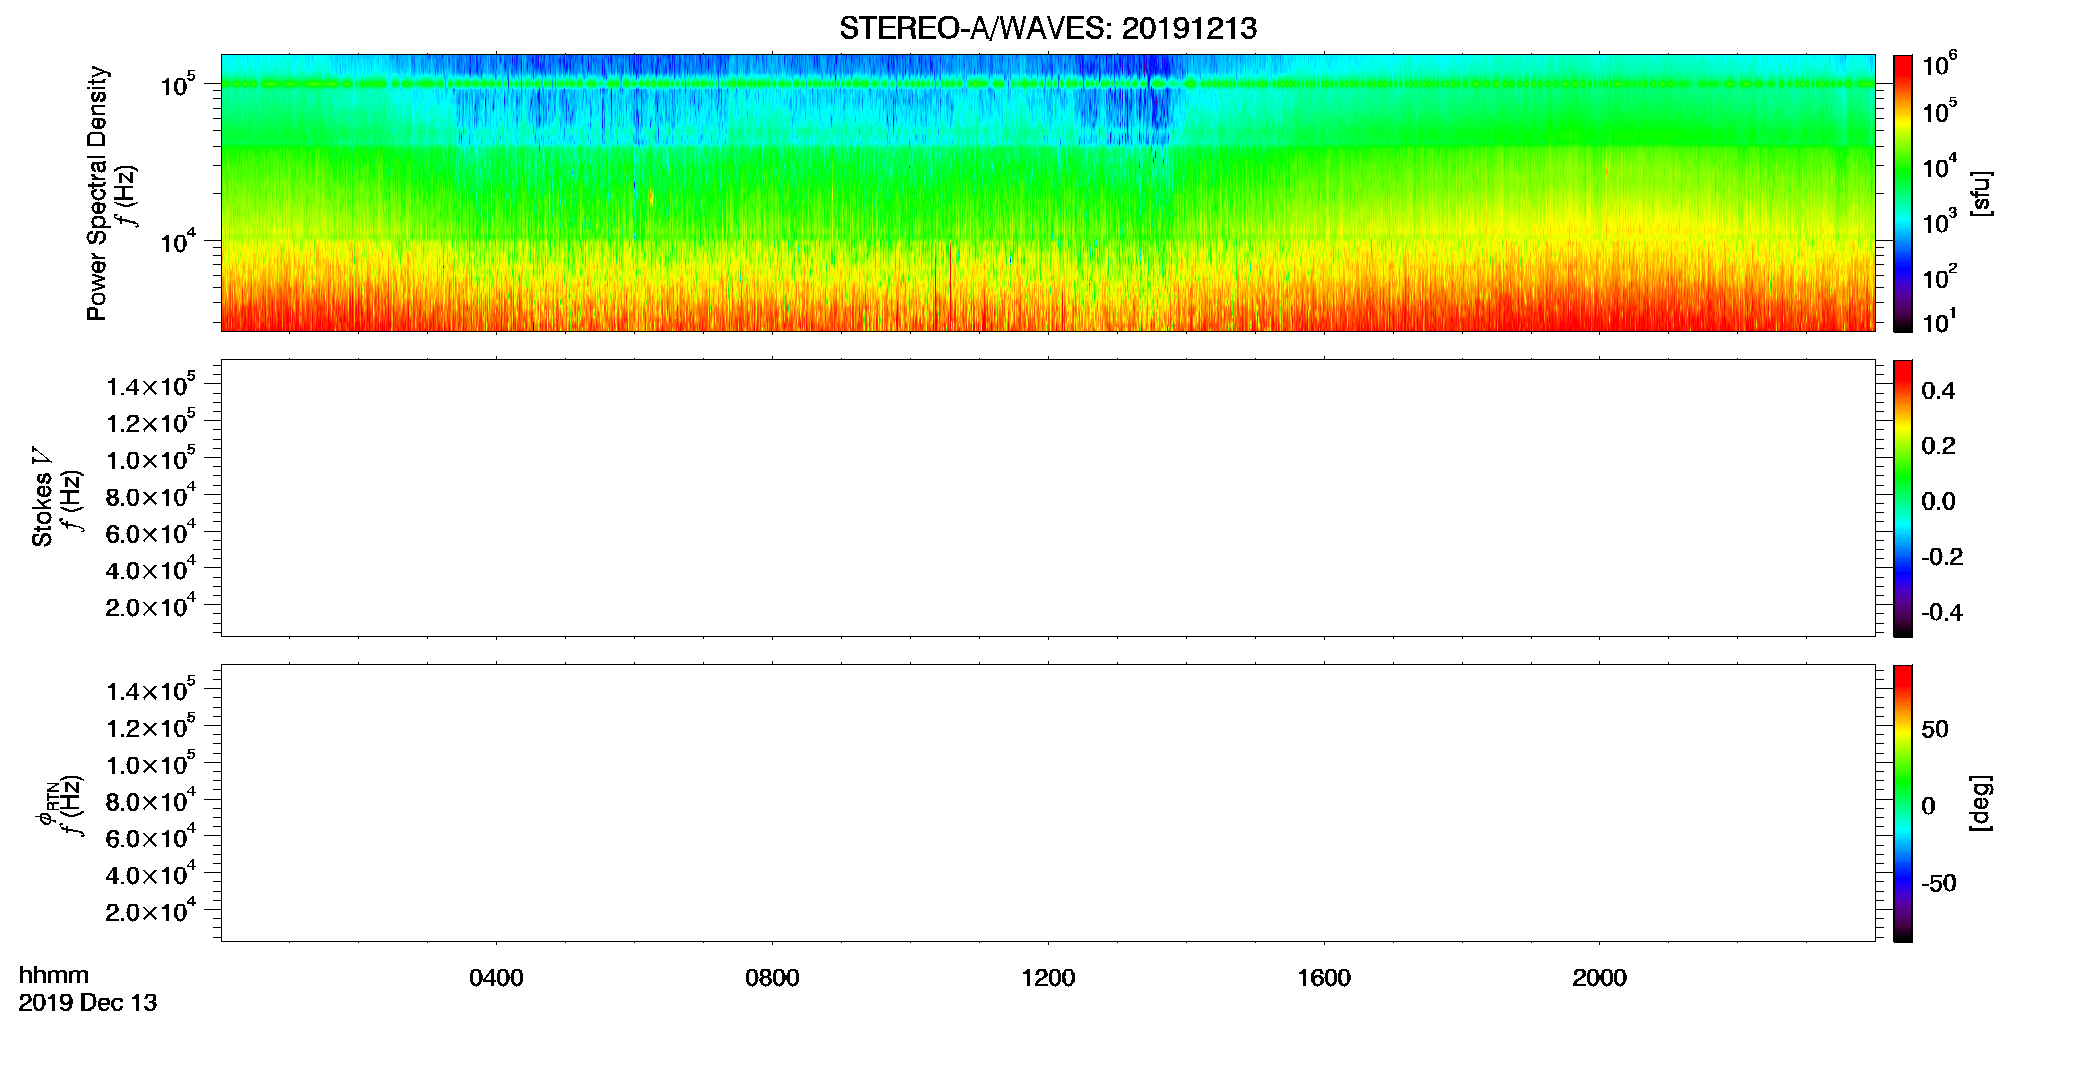Click the plot title STEREO-A/WAVES: 20191213
This screenshot has height=1080, width=2096.
1048,28
